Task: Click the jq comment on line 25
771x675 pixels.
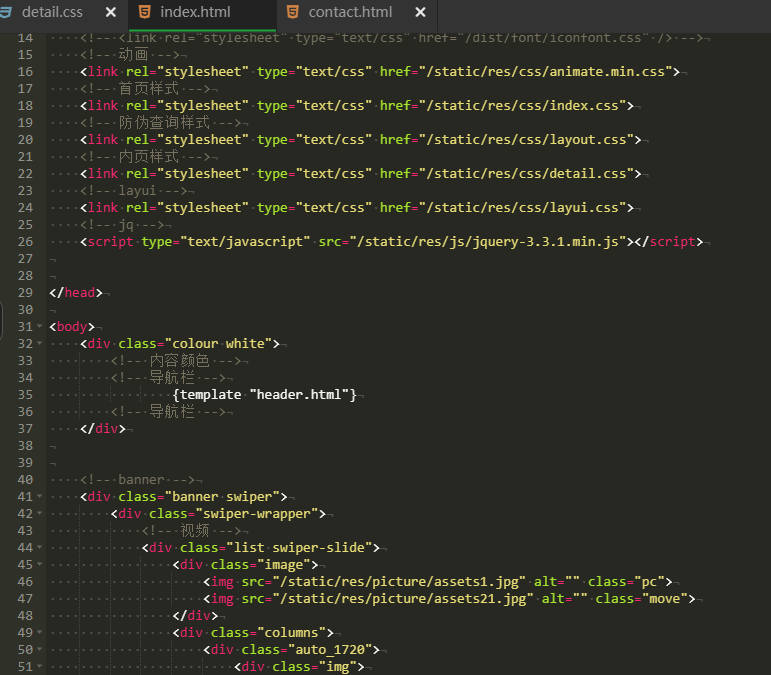Action: pos(122,225)
